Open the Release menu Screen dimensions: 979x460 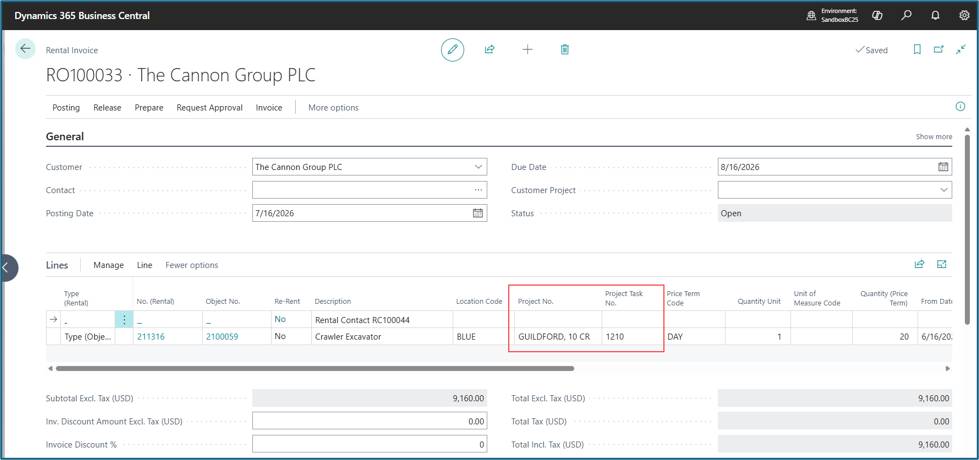(107, 107)
